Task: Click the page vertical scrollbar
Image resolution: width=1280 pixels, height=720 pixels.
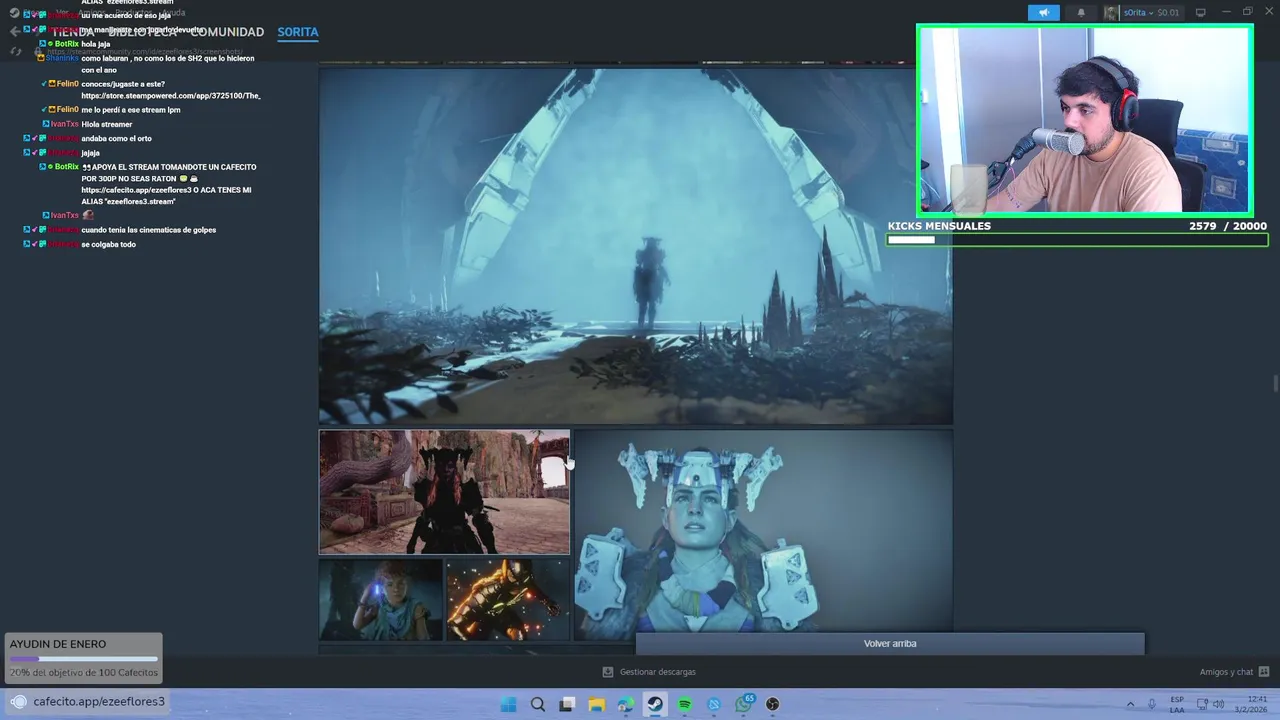Action: (x=1275, y=384)
